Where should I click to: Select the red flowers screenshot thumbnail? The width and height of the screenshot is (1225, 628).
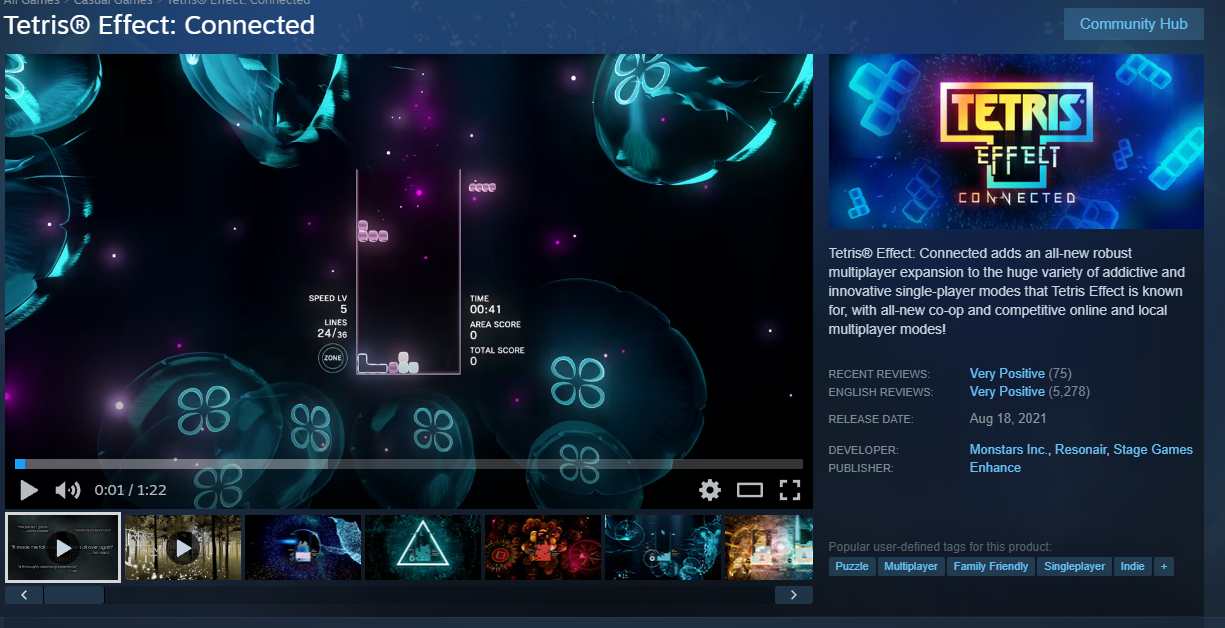543,547
